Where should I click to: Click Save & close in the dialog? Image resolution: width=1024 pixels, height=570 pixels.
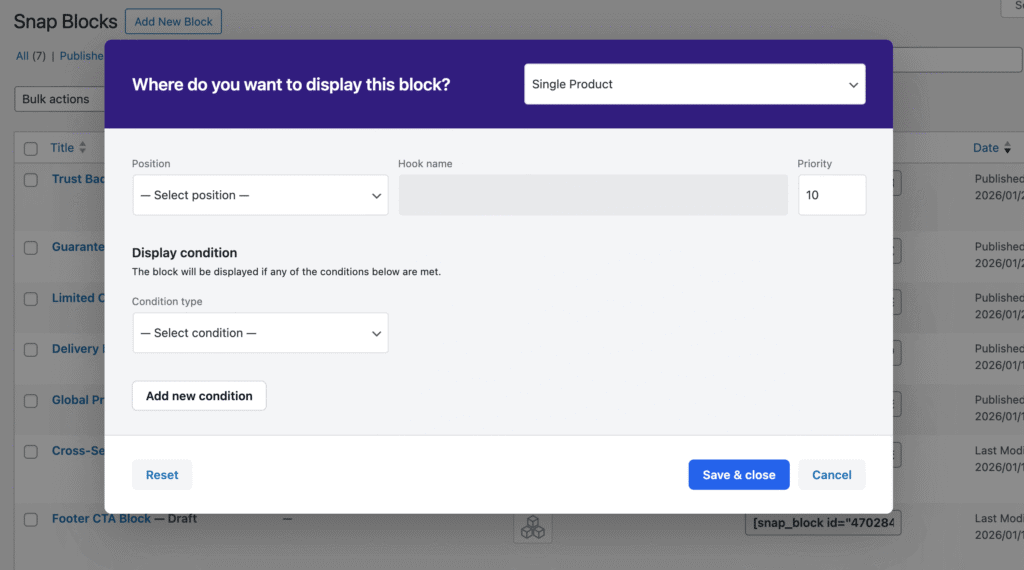coord(738,475)
